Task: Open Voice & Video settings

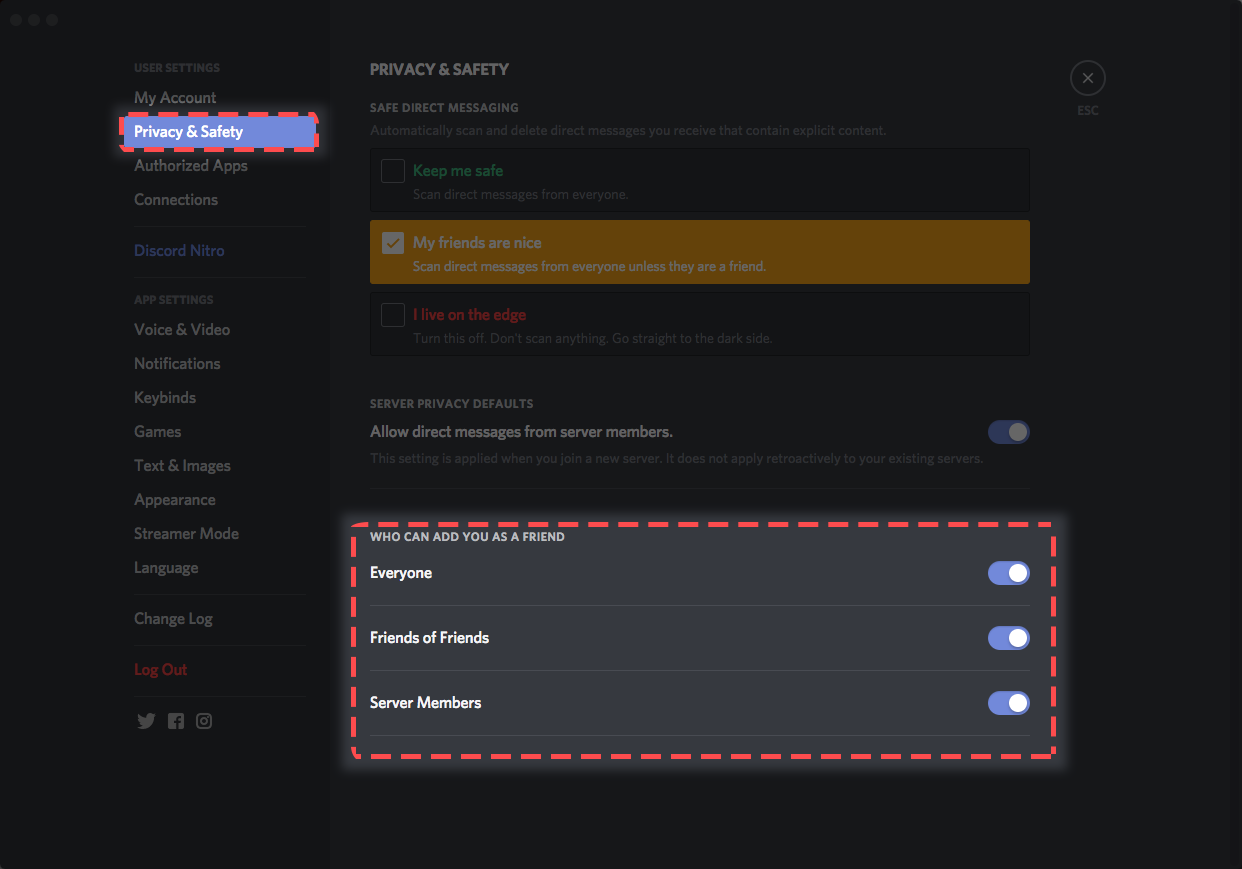Action: click(x=182, y=330)
